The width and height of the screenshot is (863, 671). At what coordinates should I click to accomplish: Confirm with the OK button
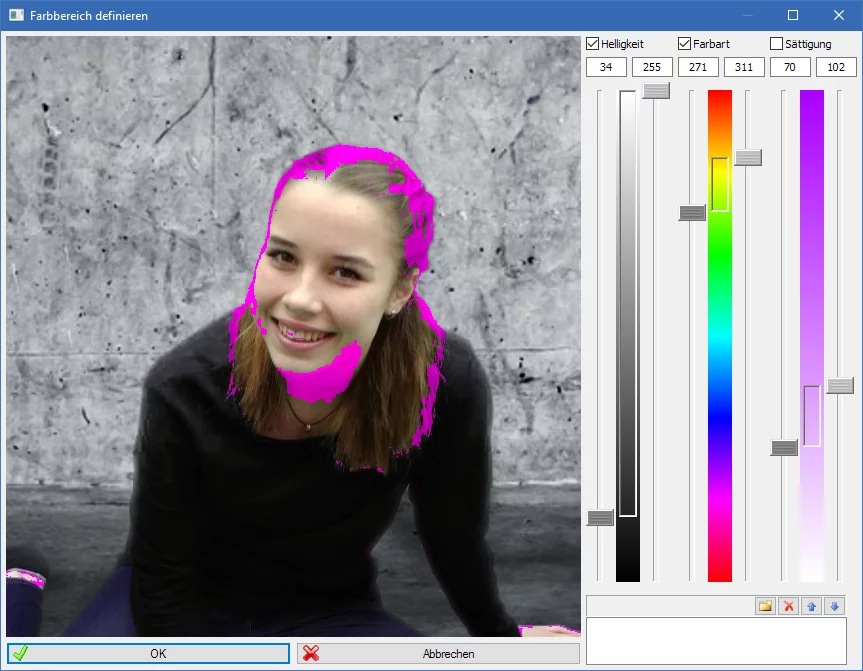click(148, 653)
